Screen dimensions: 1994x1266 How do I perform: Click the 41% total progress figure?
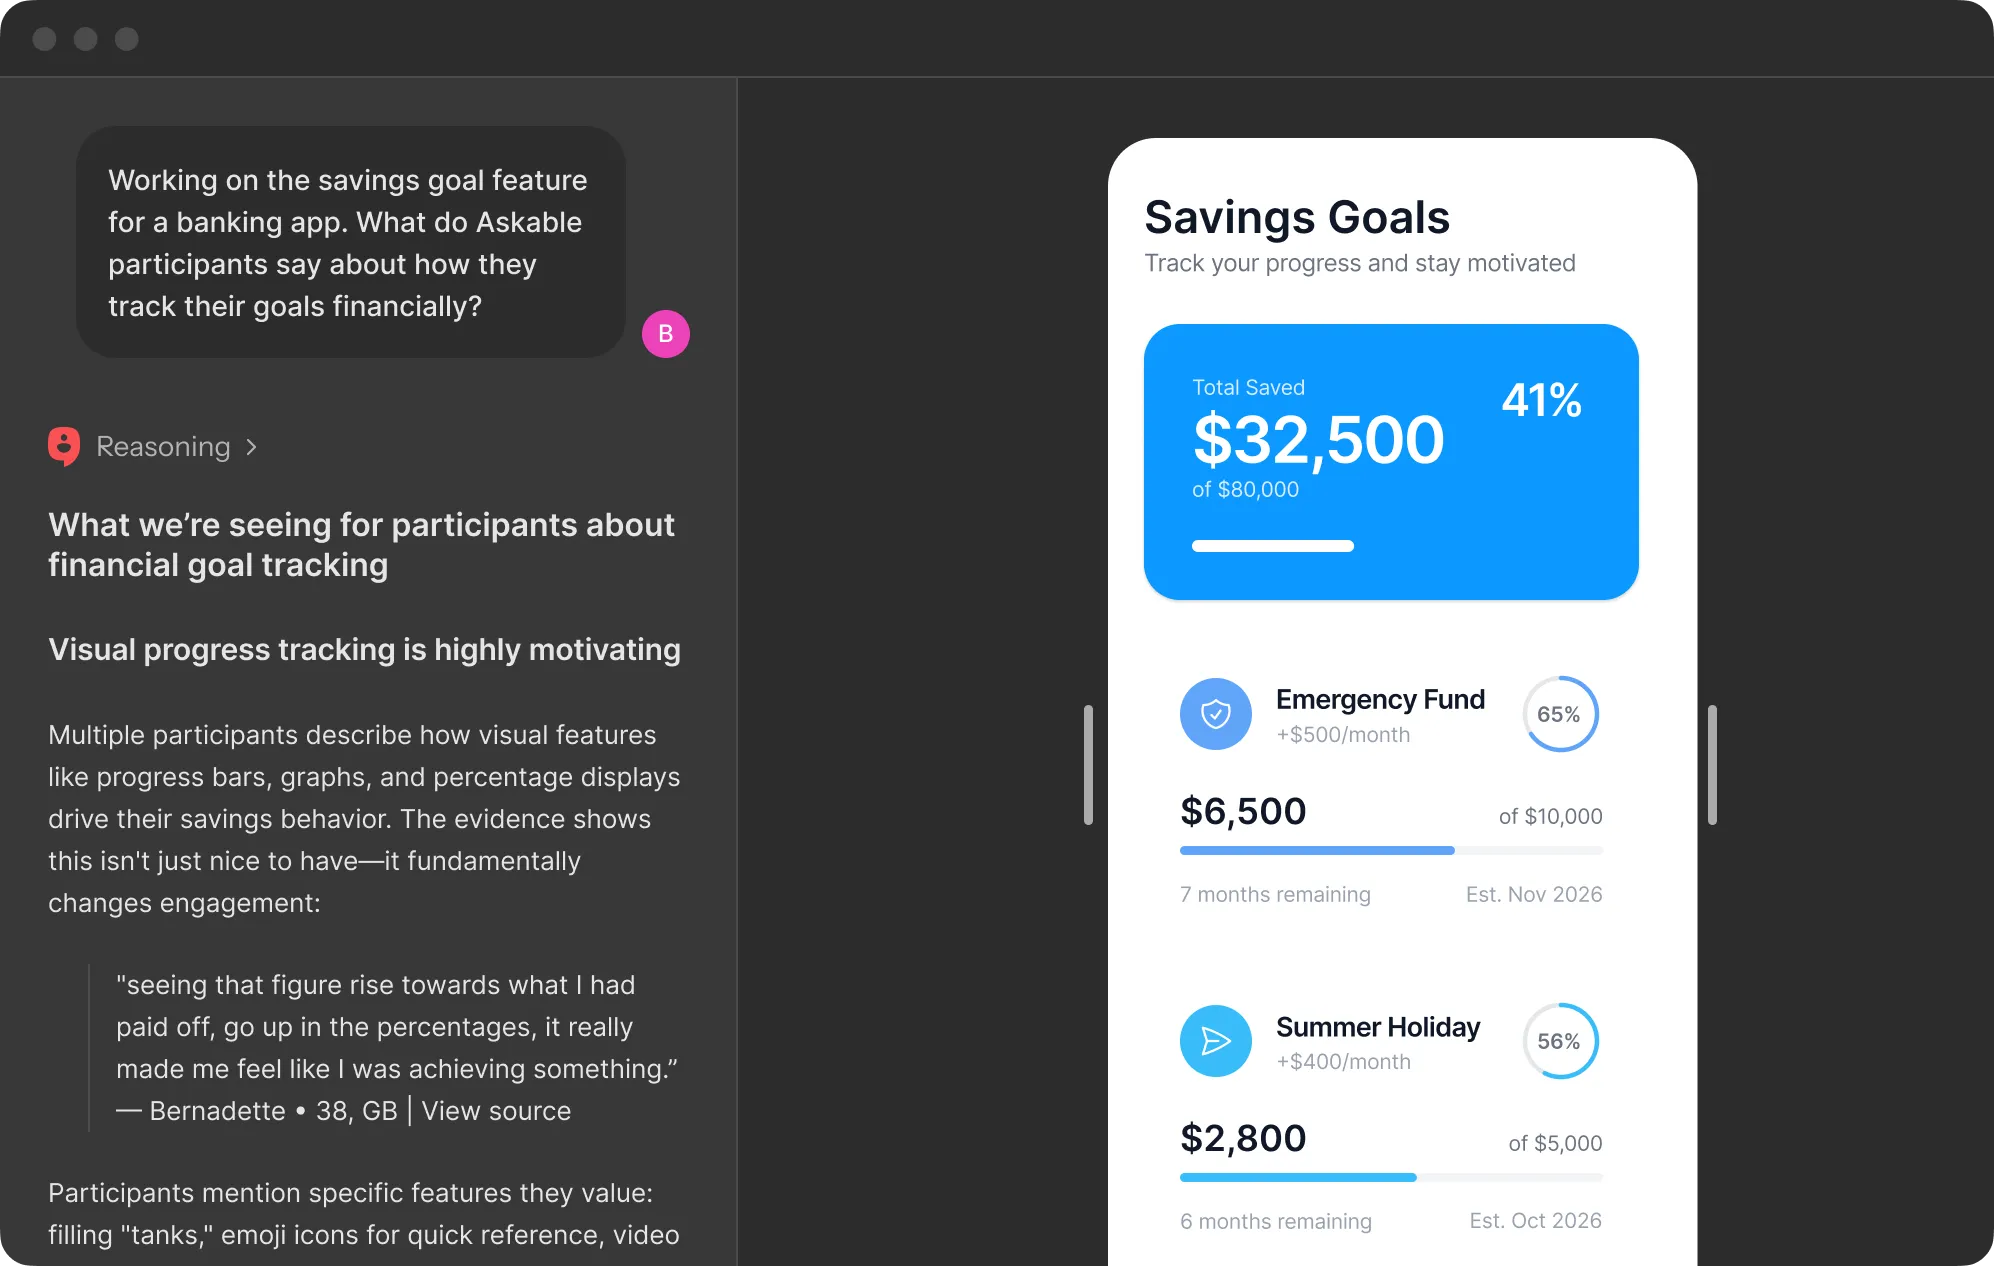point(1541,400)
